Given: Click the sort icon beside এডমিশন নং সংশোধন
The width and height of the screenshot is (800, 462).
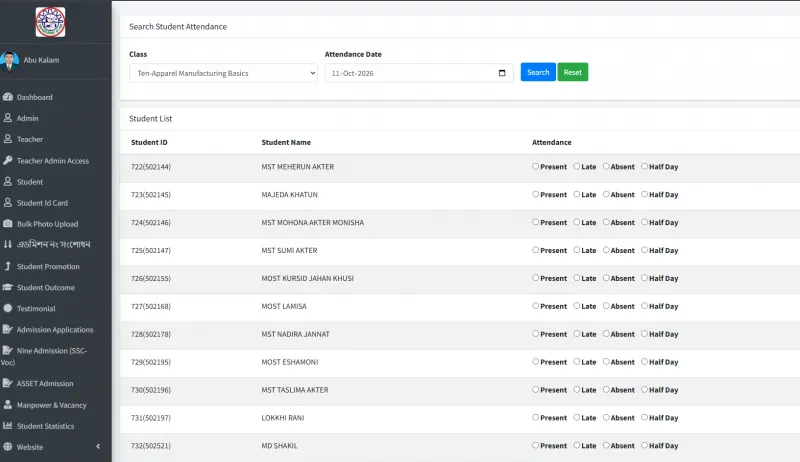Looking at the screenshot, I should (x=8, y=244).
